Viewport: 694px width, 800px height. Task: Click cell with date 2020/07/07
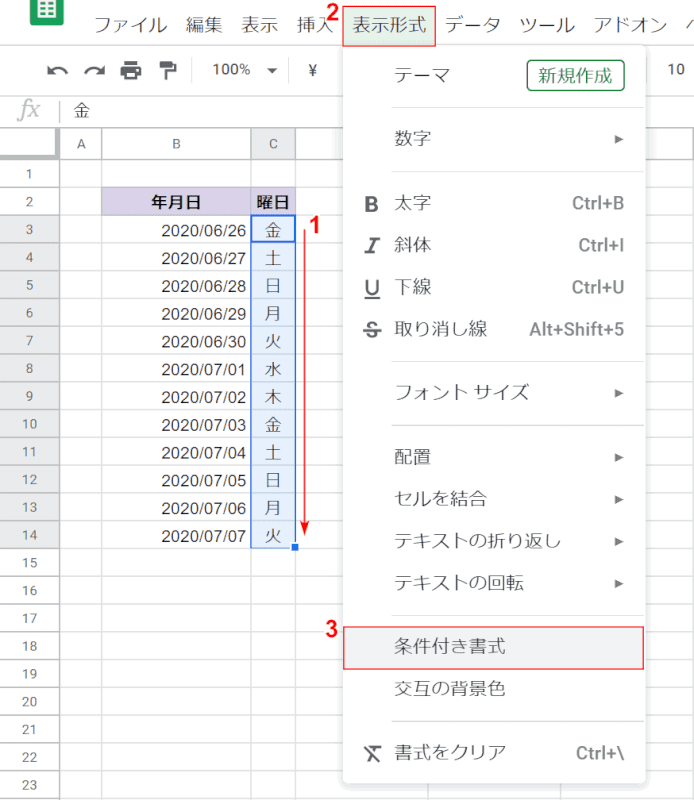coord(176,536)
